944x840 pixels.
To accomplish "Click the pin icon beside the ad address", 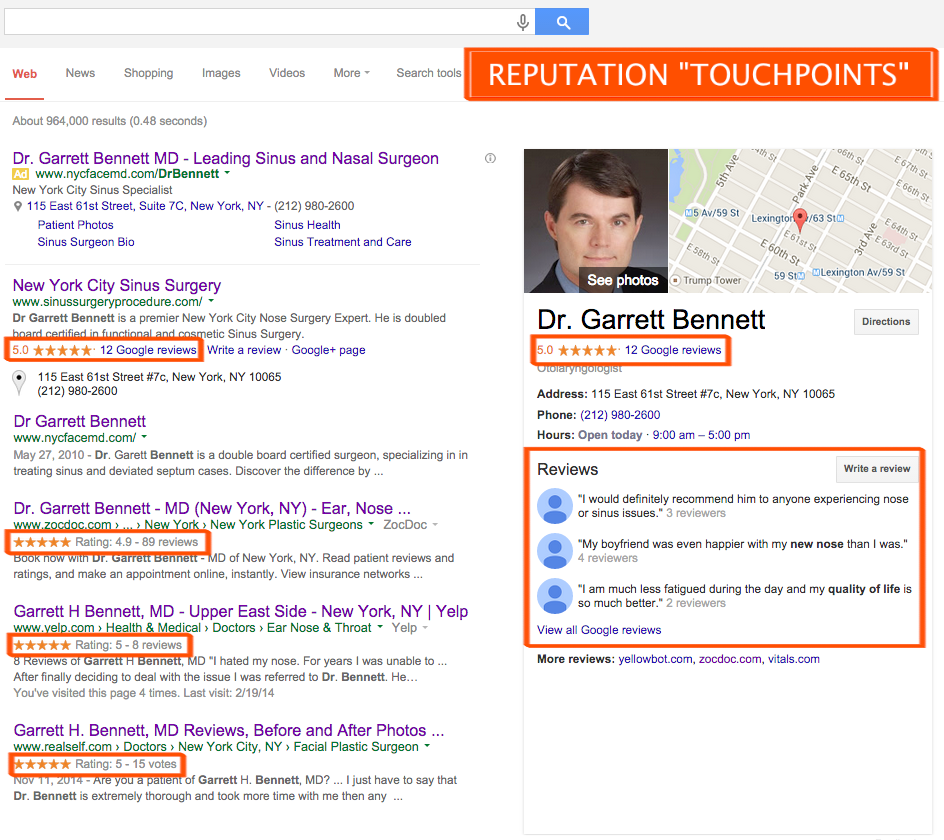I will click(x=18, y=207).
